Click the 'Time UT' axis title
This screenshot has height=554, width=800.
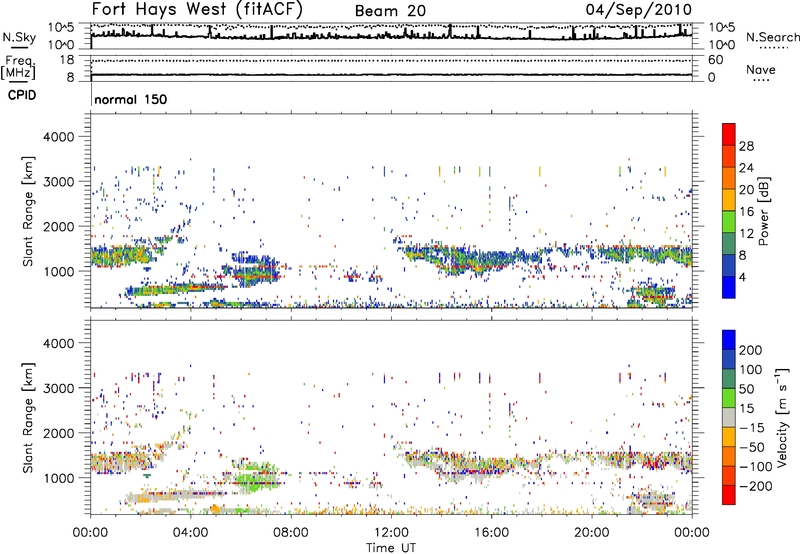click(x=391, y=548)
